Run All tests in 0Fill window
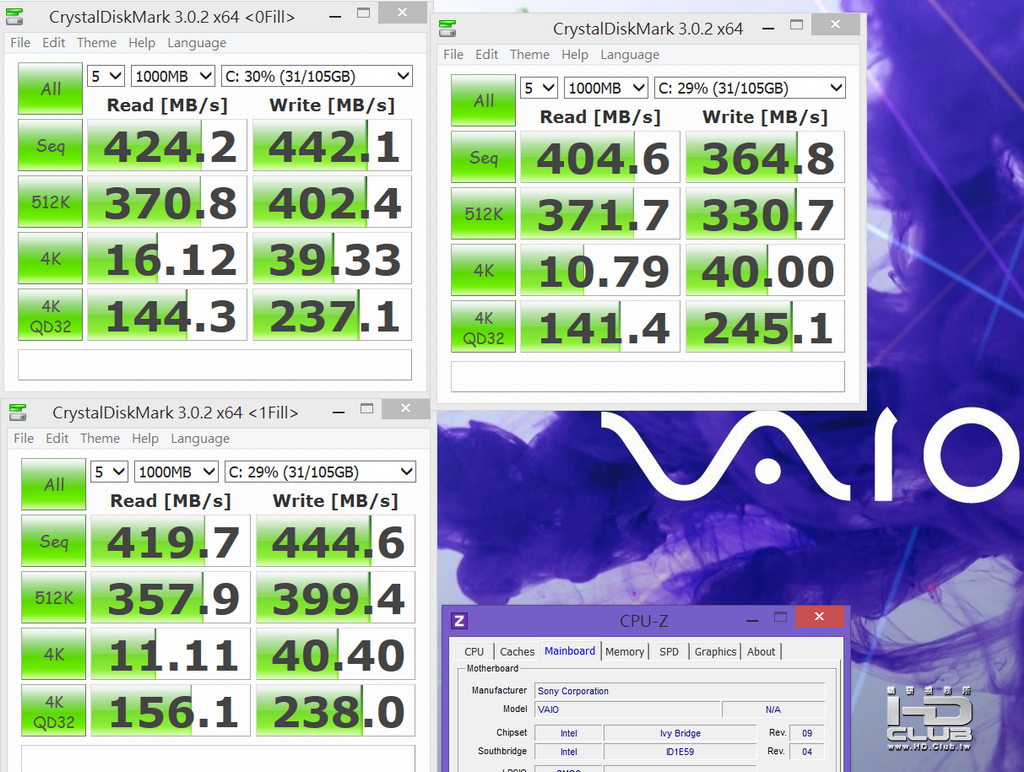 50,89
